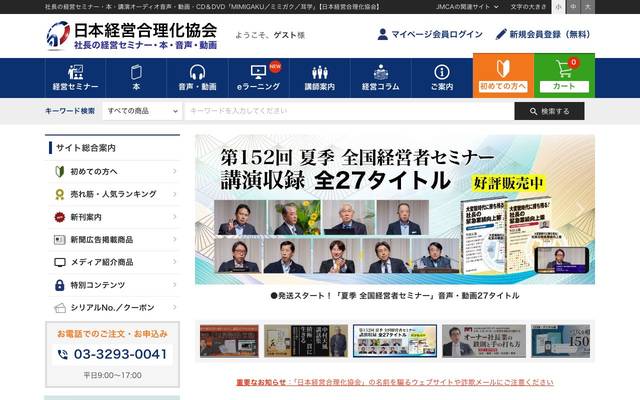Viewport: 640px width, 400px height.
Task: Open the 経営コラム icon
Action: pos(380,72)
